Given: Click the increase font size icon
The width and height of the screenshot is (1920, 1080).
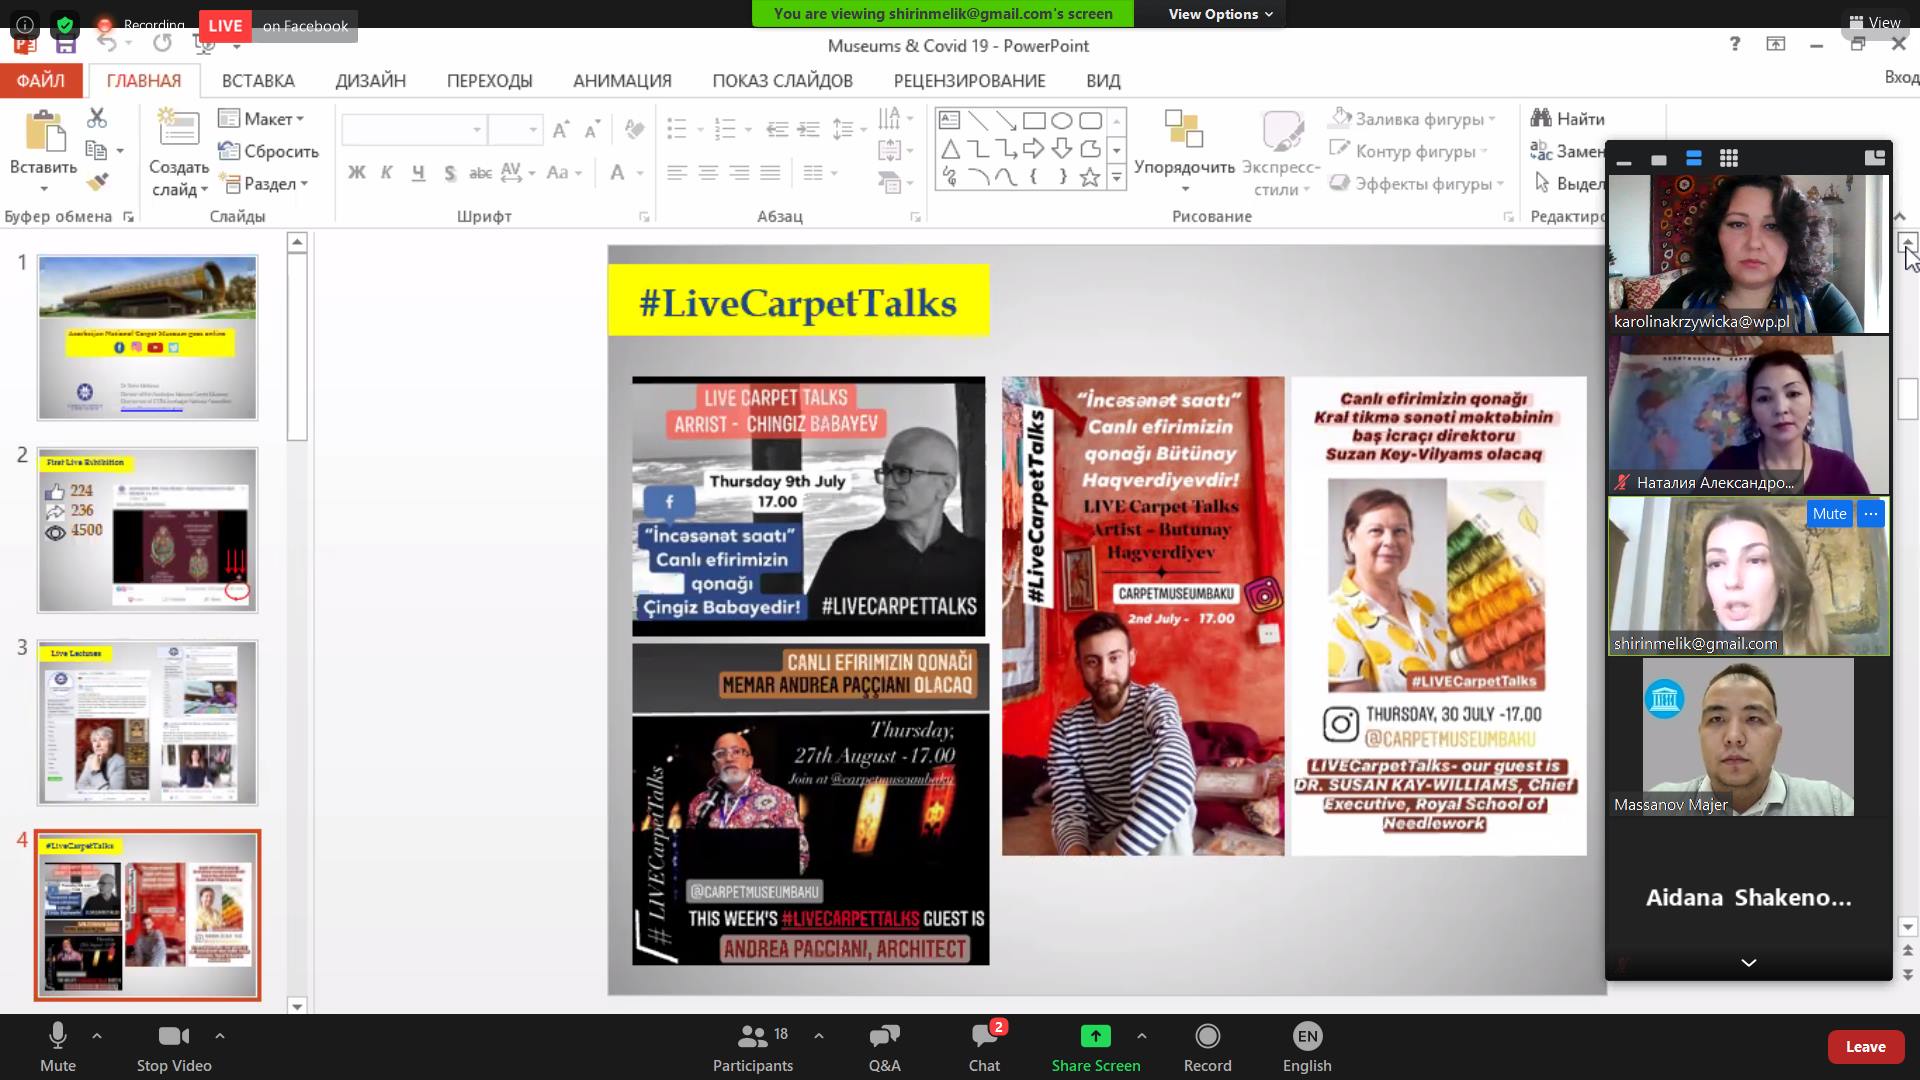Looking at the screenshot, I should (561, 129).
